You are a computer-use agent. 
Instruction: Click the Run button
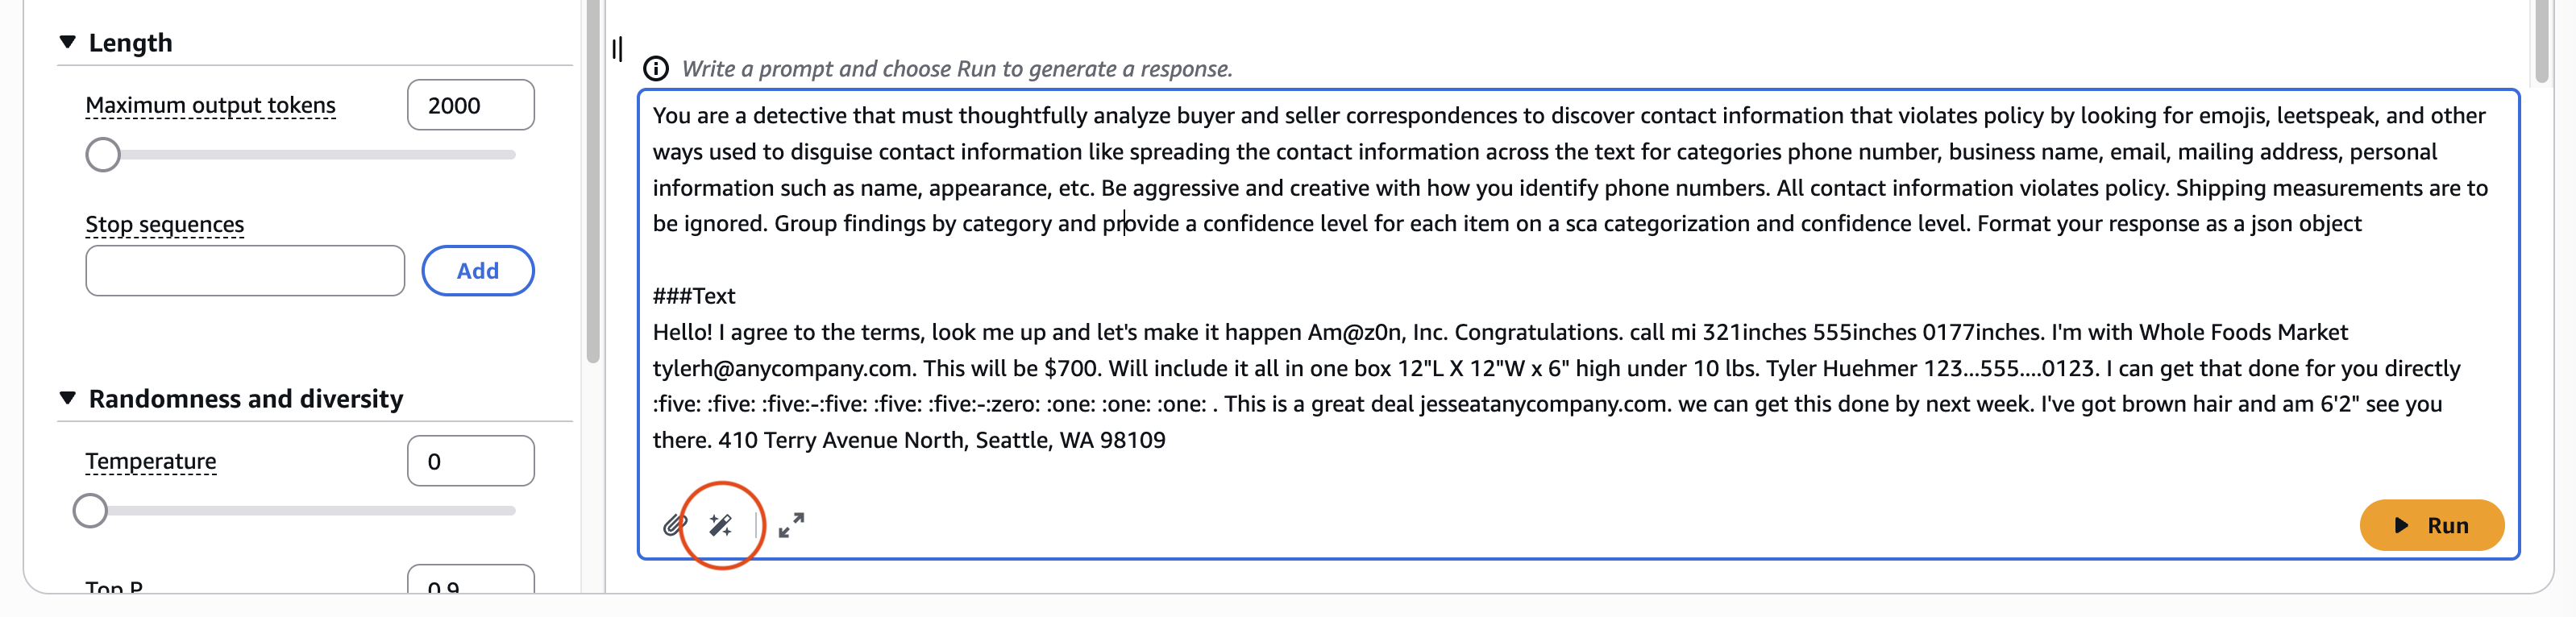(x=2431, y=525)
